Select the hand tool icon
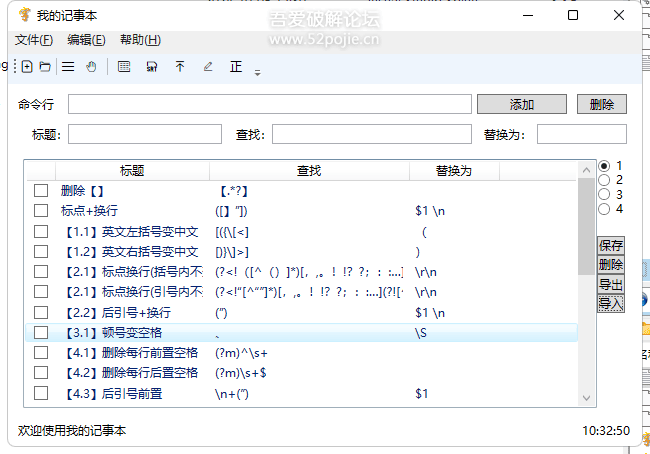Screen dimensions: 650x454 pyautogui.click(x=91, y=67)
